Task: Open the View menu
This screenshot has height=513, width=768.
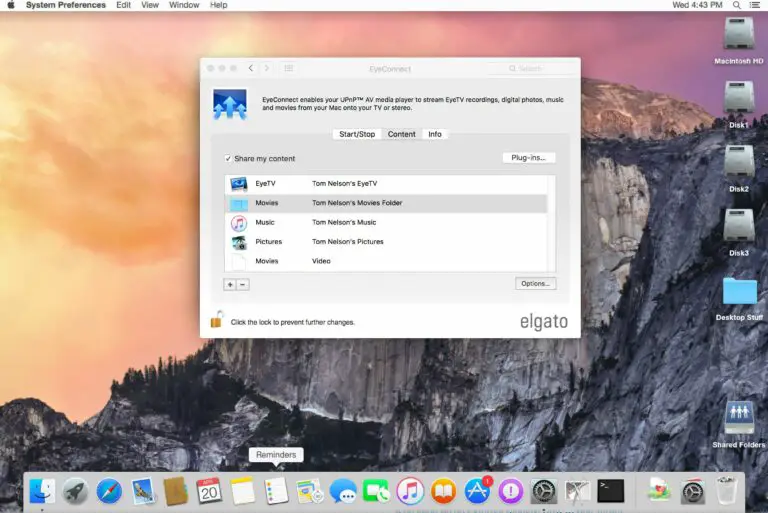Action: coord(150,5)
